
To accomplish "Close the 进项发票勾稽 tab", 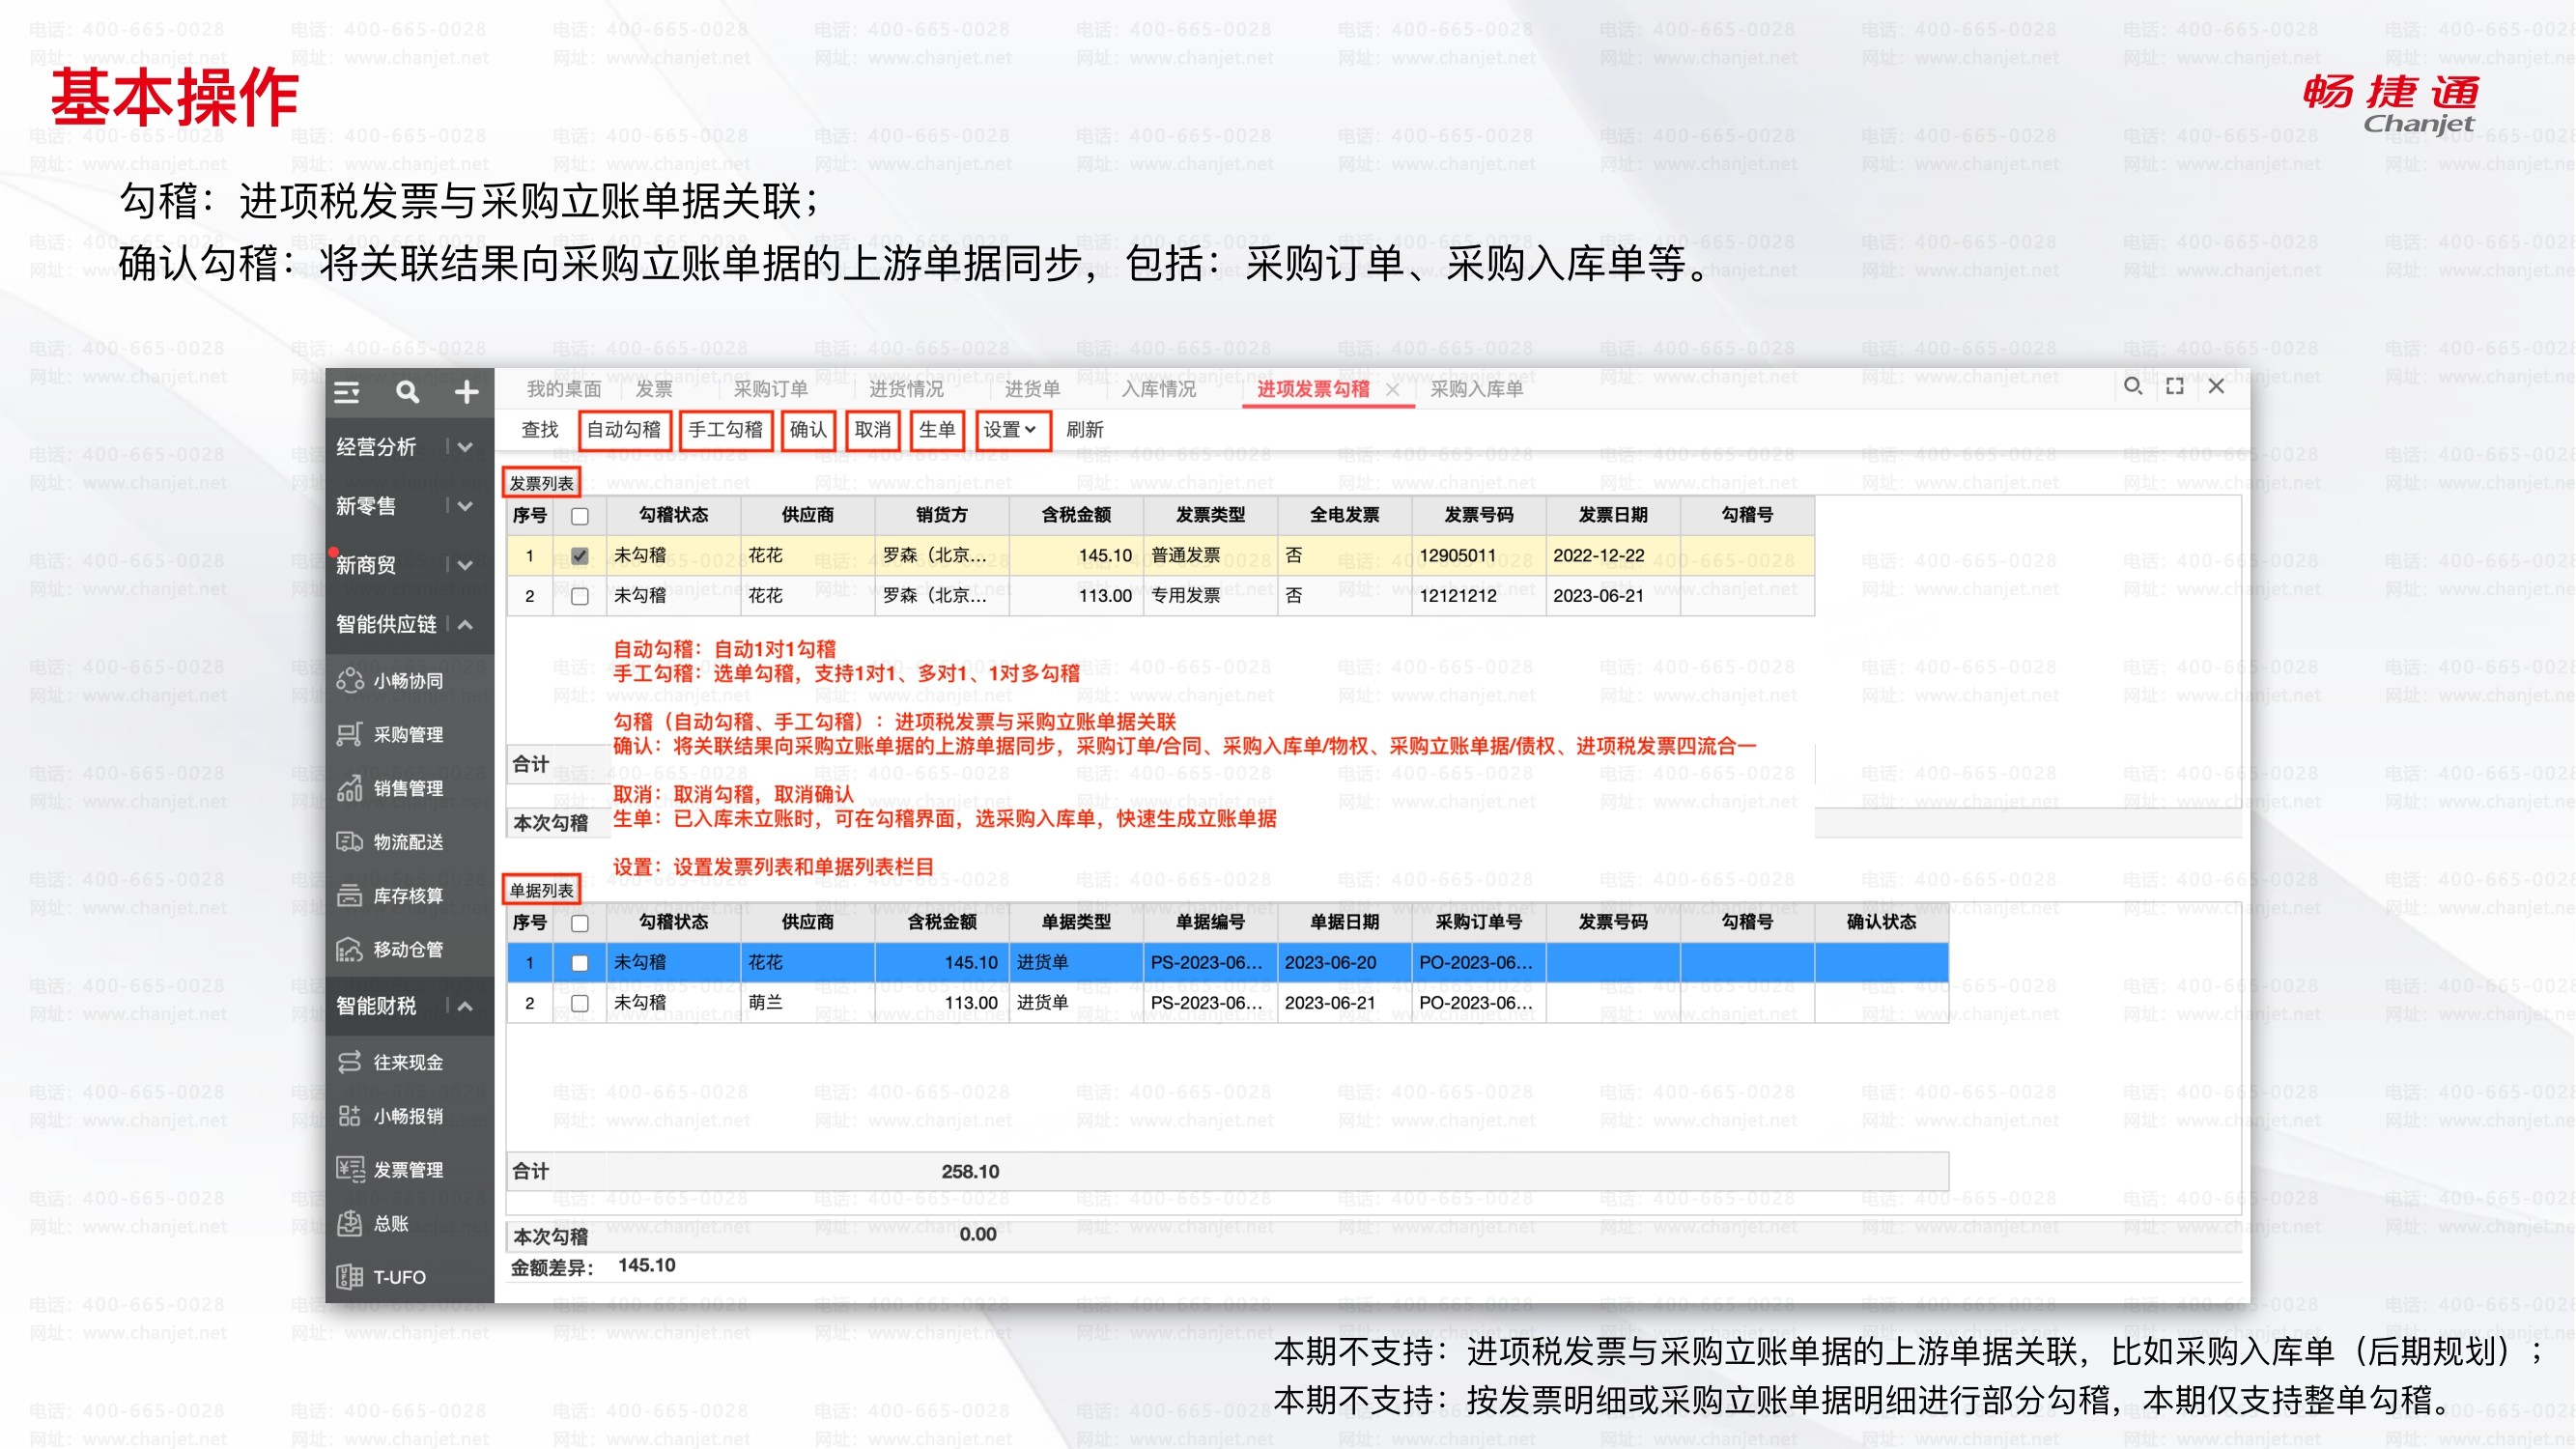I will pos(1392,390).
